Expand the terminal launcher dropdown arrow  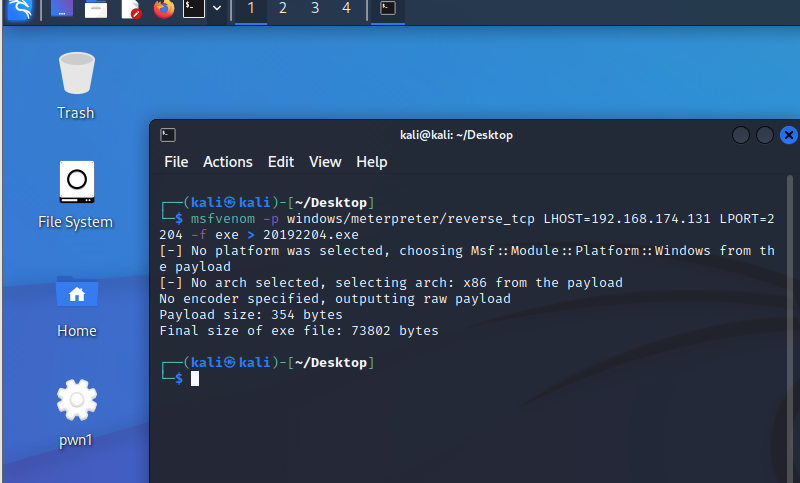coord(217,8)
